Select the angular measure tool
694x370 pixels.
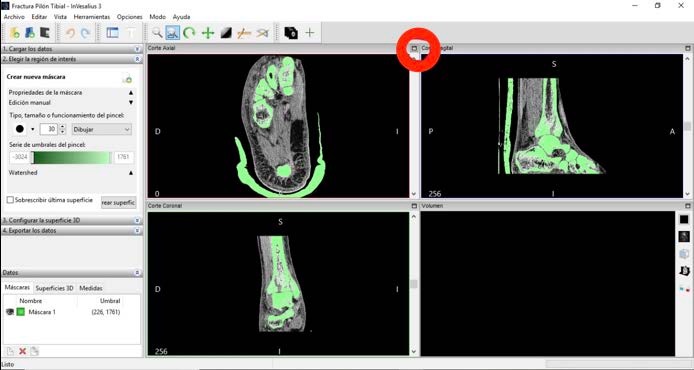[262, 33]
